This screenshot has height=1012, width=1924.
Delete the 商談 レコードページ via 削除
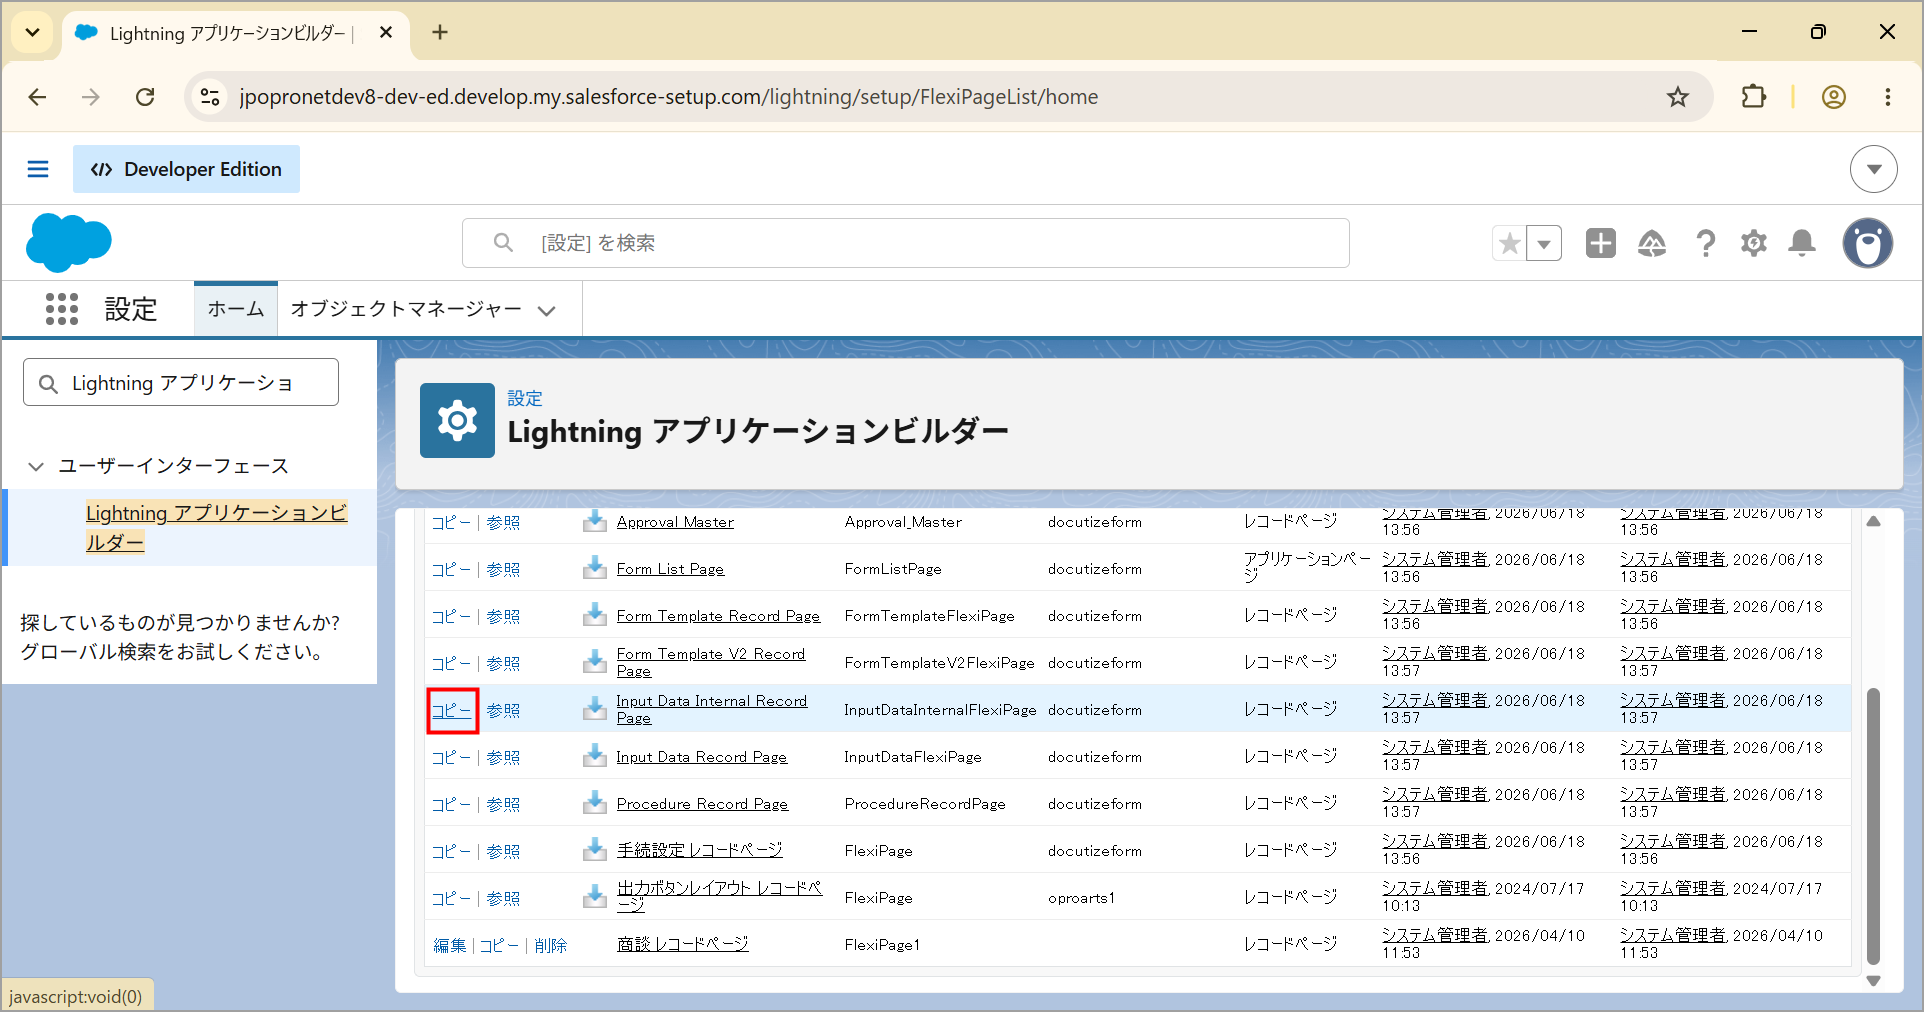point(551,945)
